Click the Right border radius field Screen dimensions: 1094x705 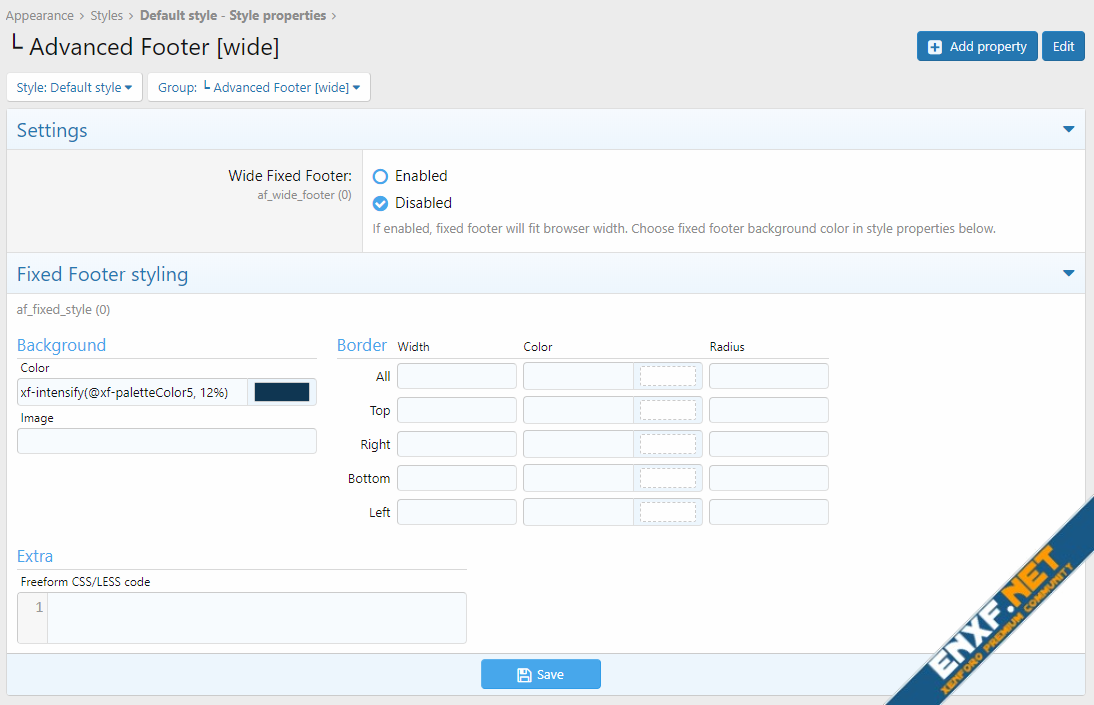coord(769,444)
